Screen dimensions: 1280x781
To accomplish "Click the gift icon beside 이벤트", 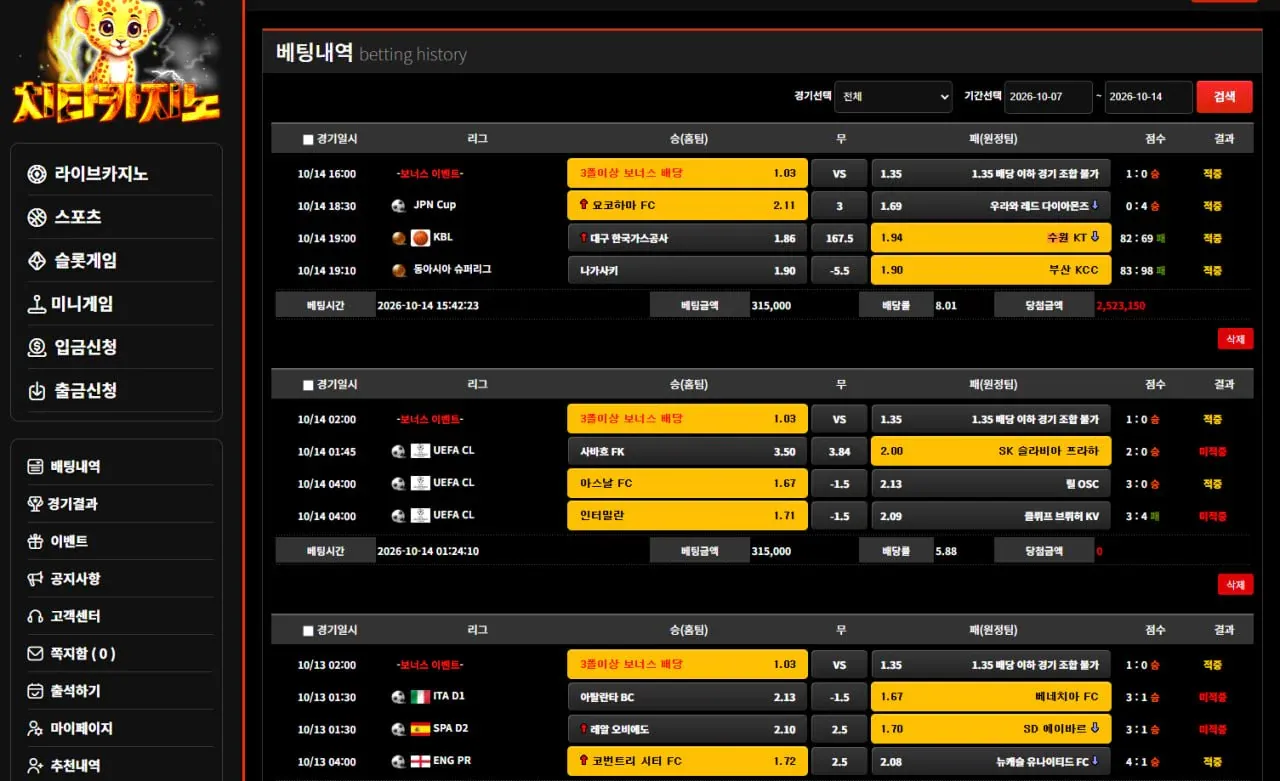I will 35,541.
